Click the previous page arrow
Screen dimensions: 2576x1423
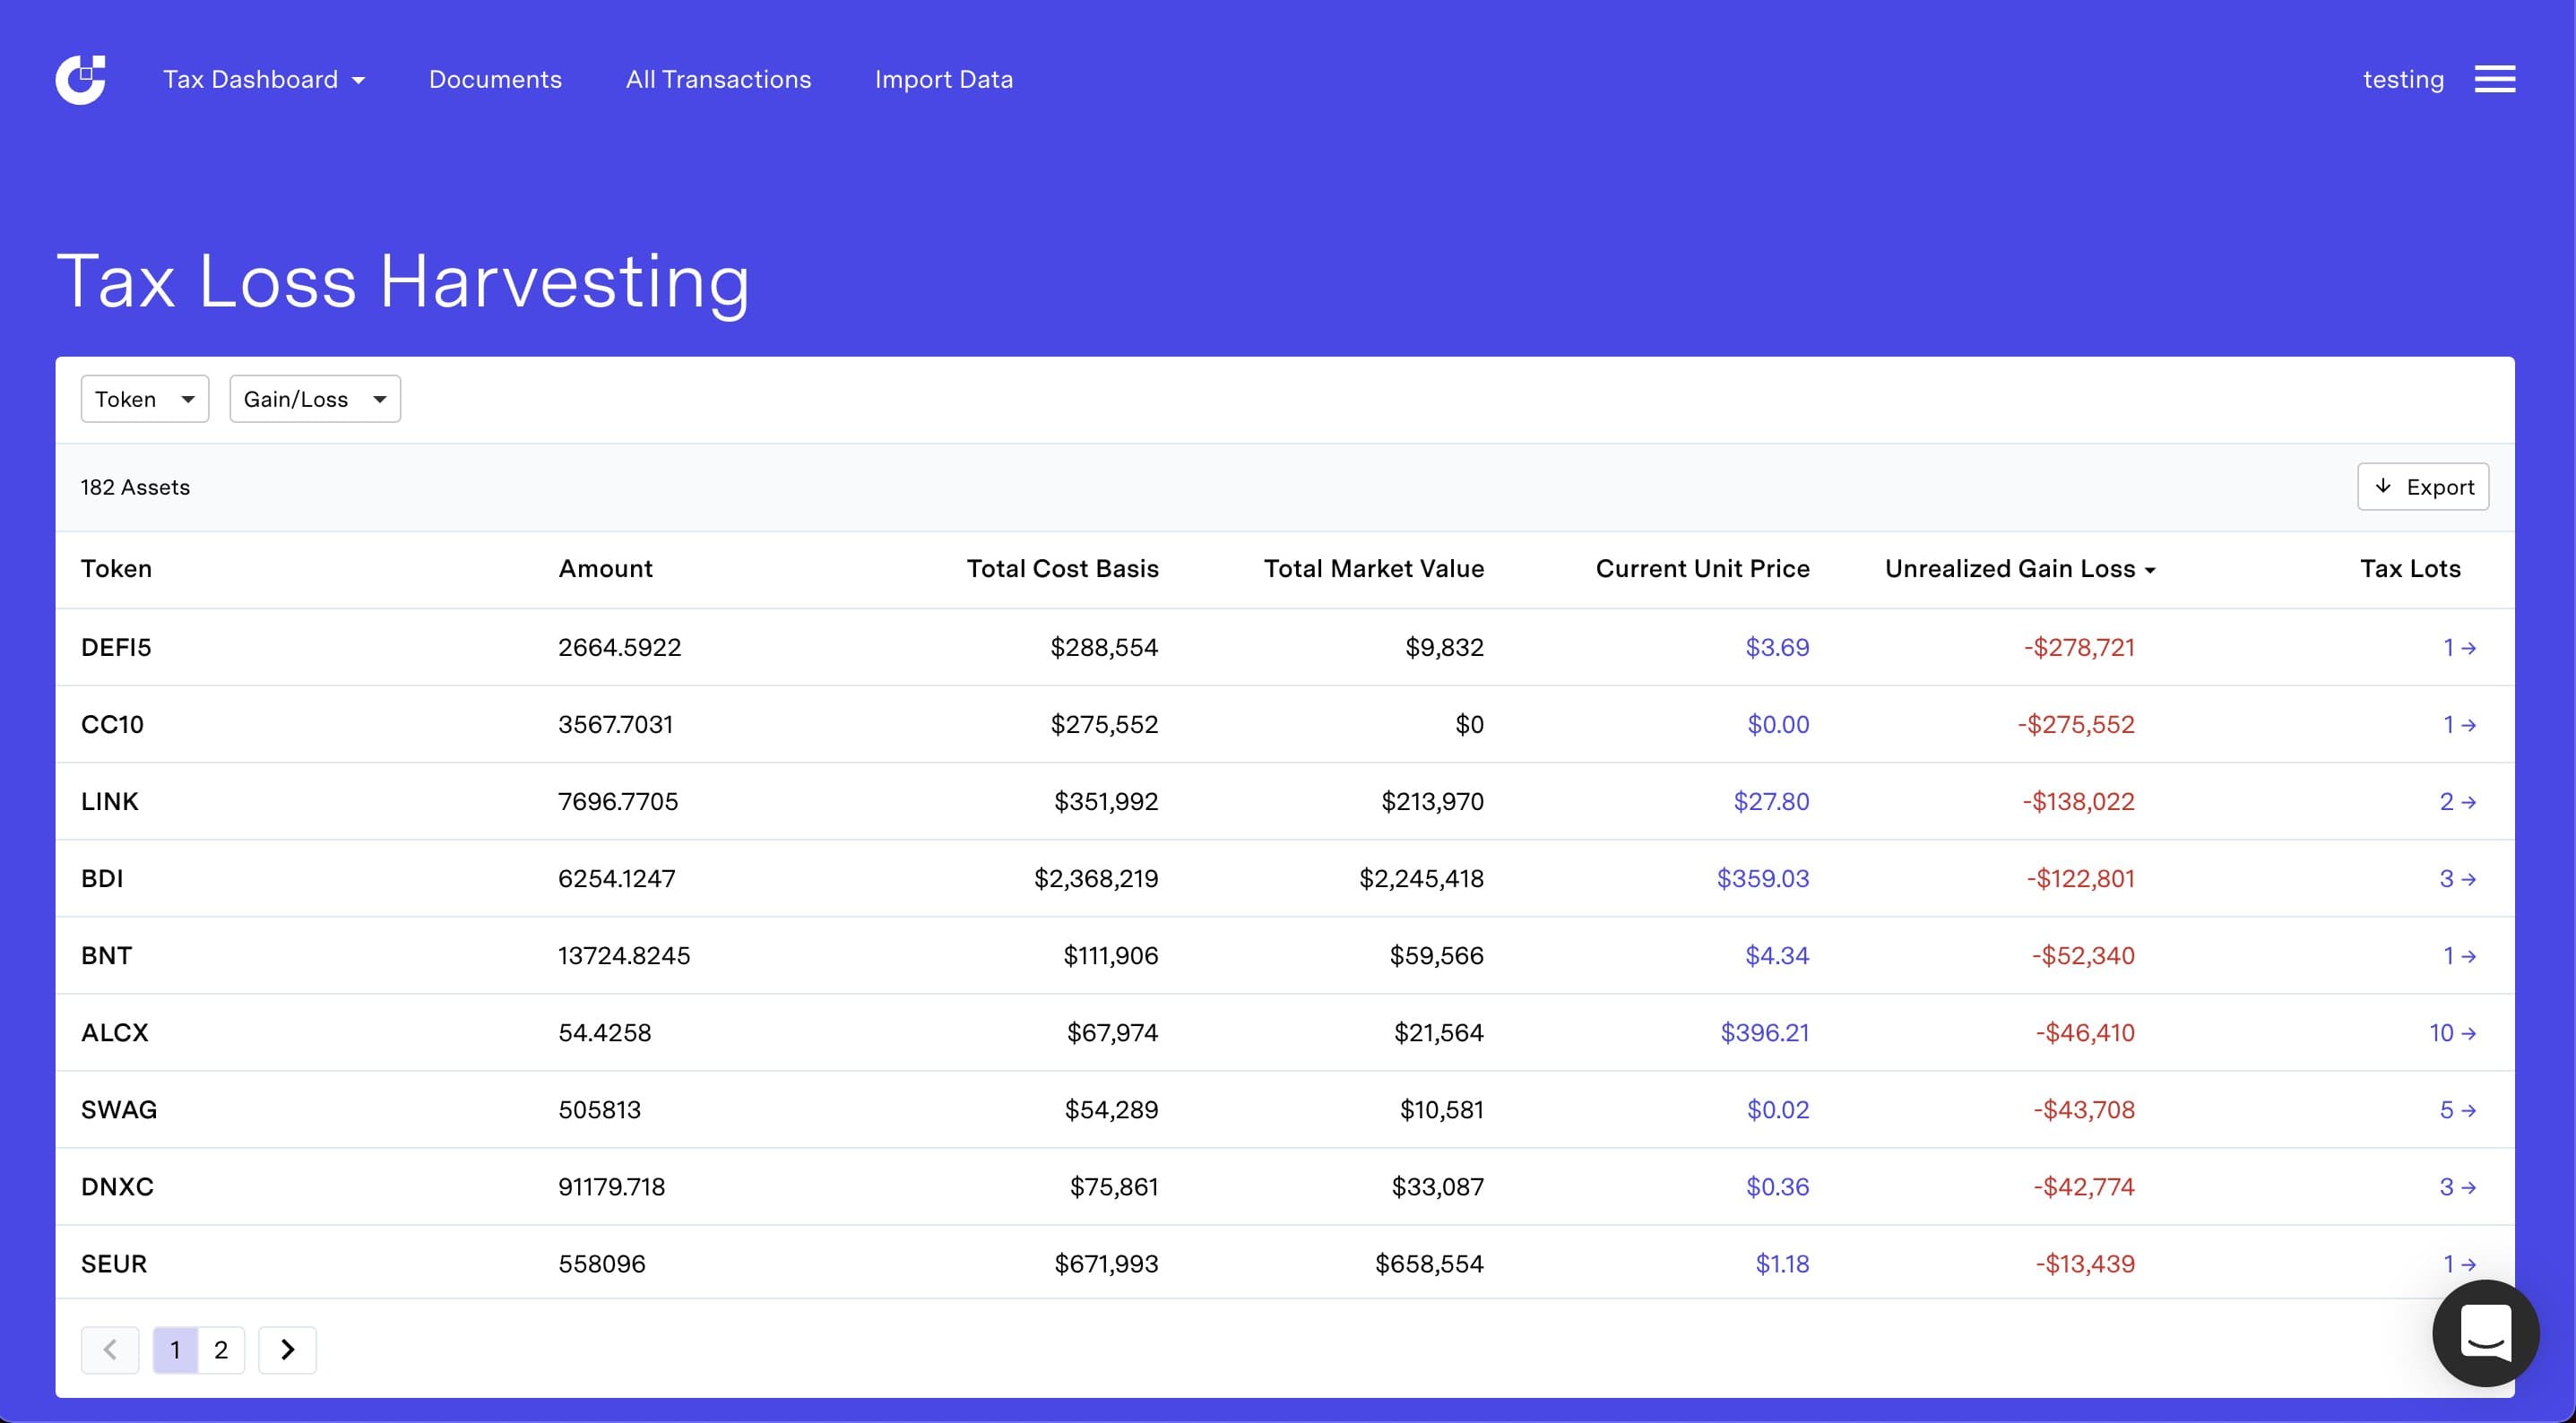[x=110, y=1349]
